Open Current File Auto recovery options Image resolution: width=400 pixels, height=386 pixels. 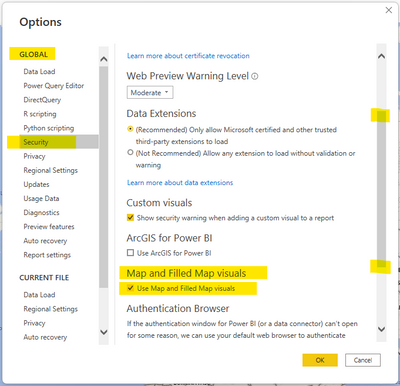(45, 337)
